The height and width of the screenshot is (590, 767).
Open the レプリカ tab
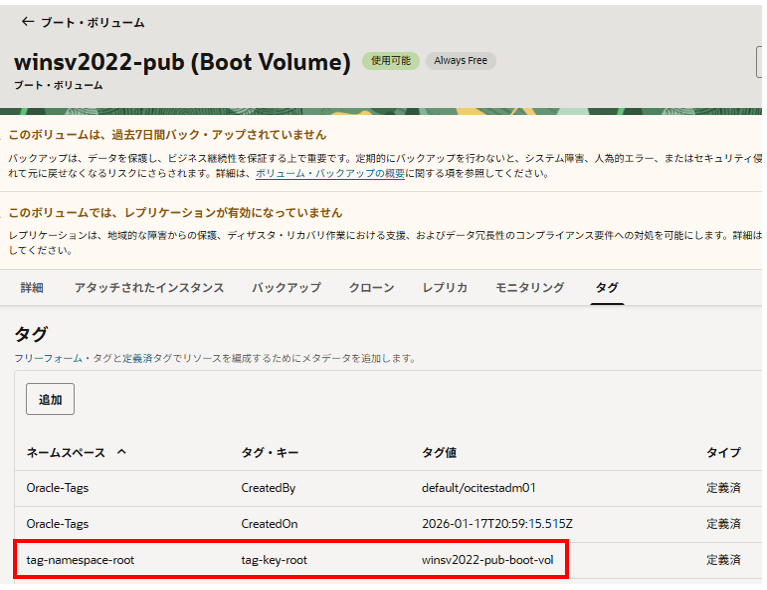coord(444,287)
